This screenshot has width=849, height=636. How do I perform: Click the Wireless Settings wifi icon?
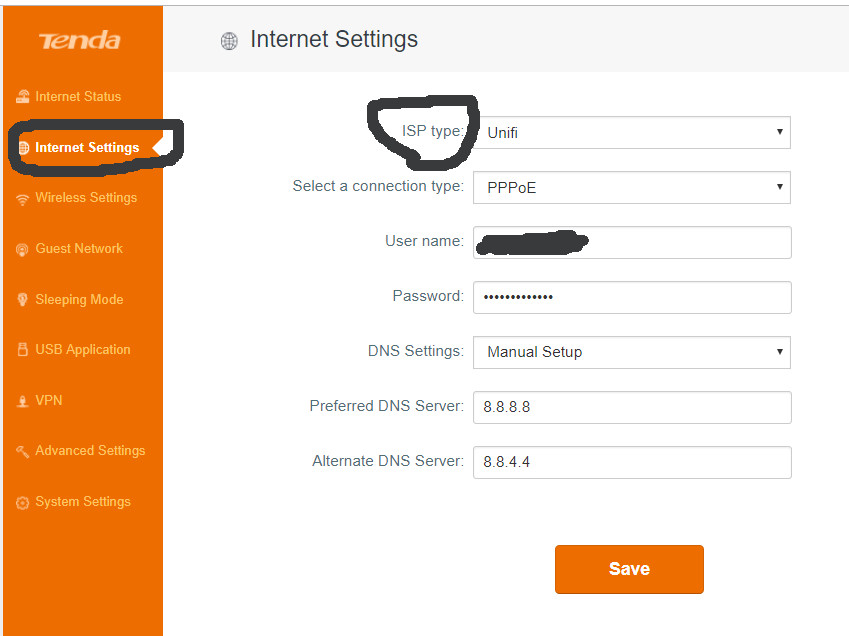point(23,198)
